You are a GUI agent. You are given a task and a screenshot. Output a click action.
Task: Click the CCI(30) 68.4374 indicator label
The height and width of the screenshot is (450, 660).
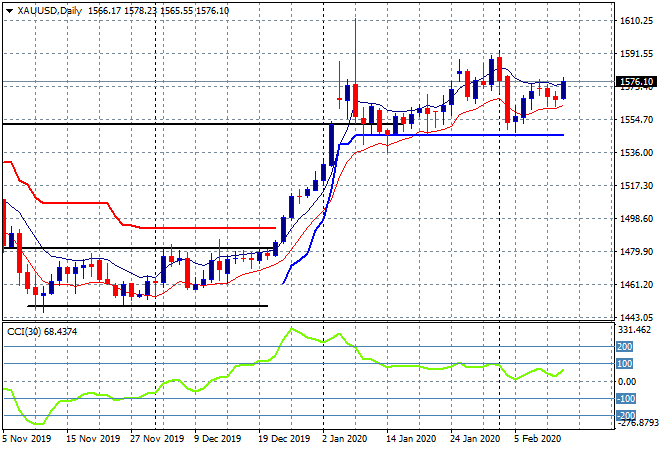42,332
